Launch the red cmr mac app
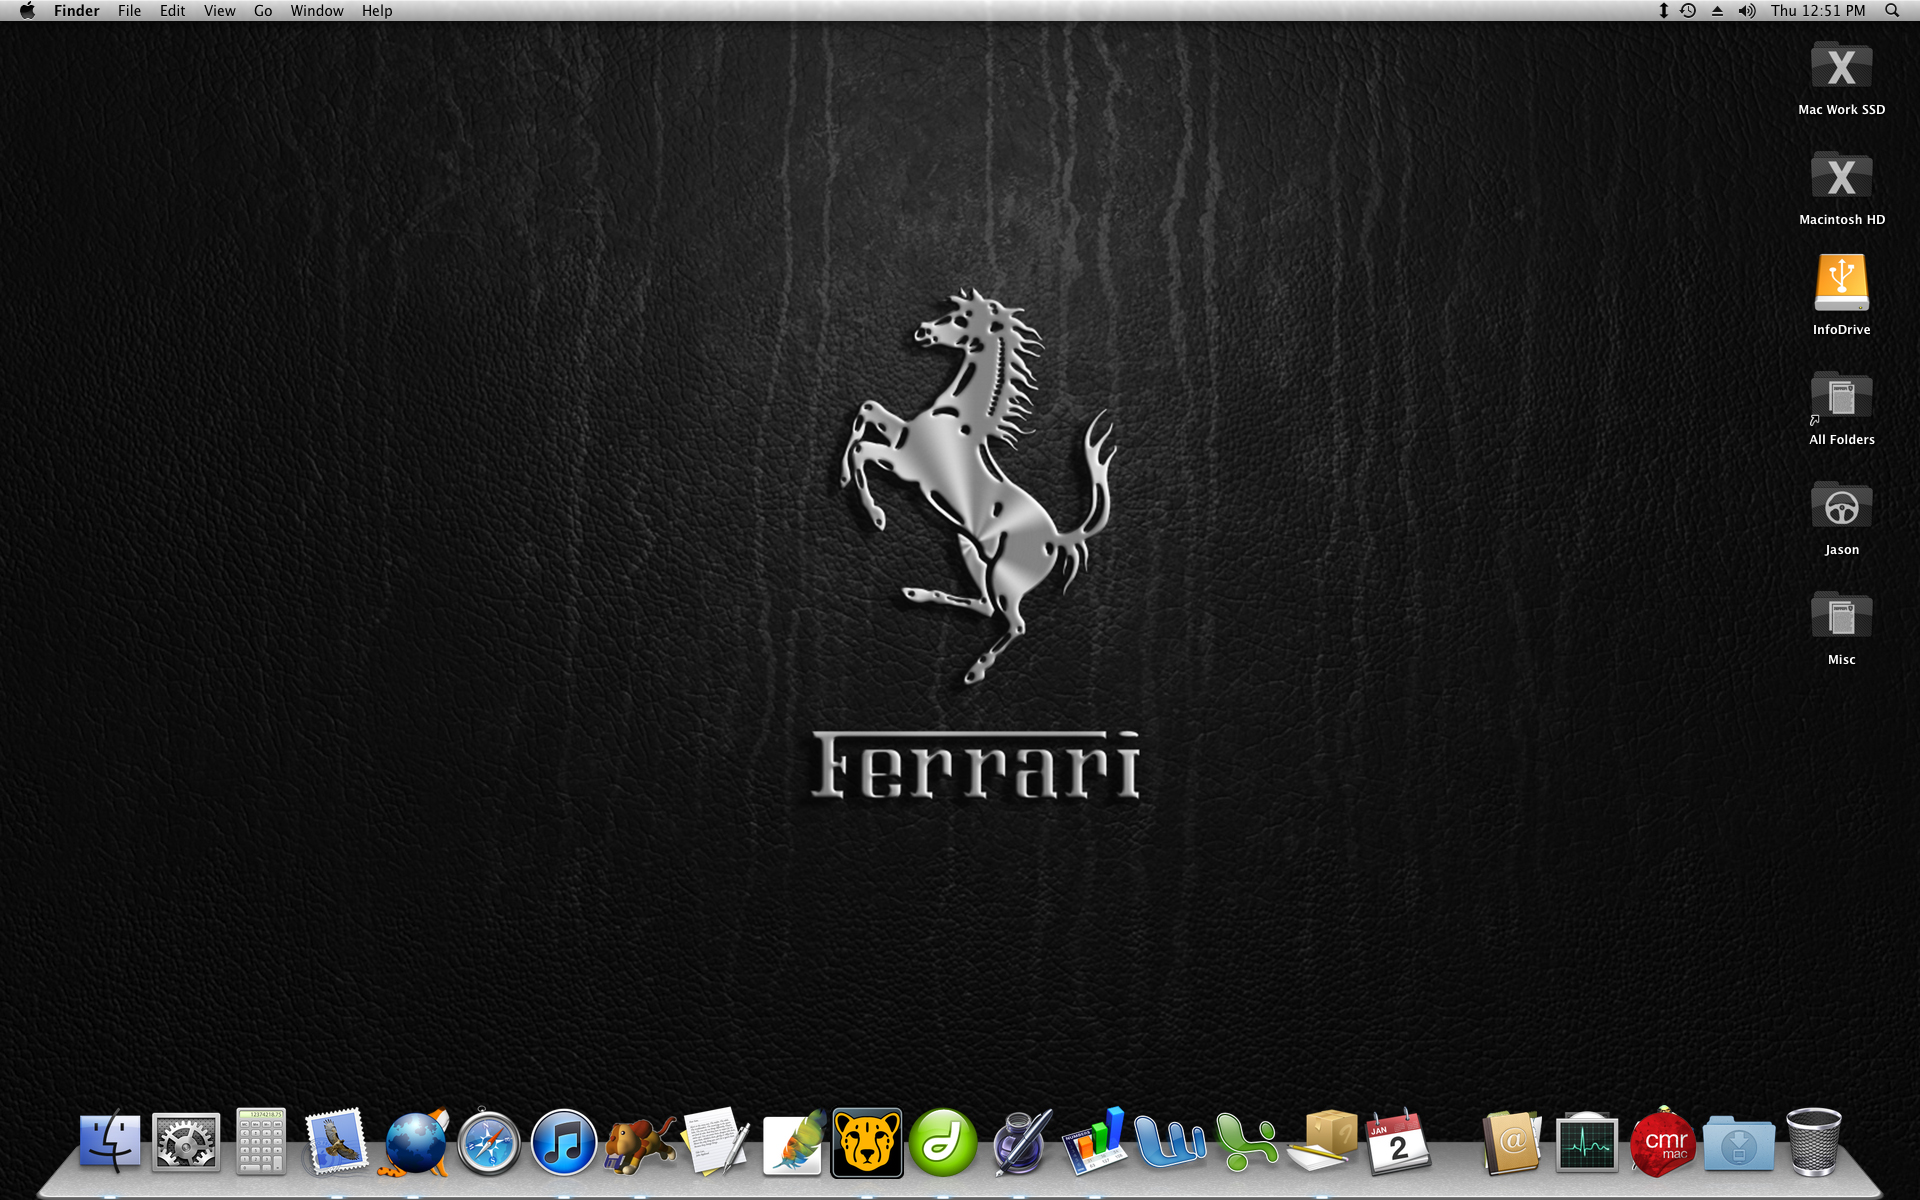The height and width of the screenshot is (1200, 1920). 1663,1141
